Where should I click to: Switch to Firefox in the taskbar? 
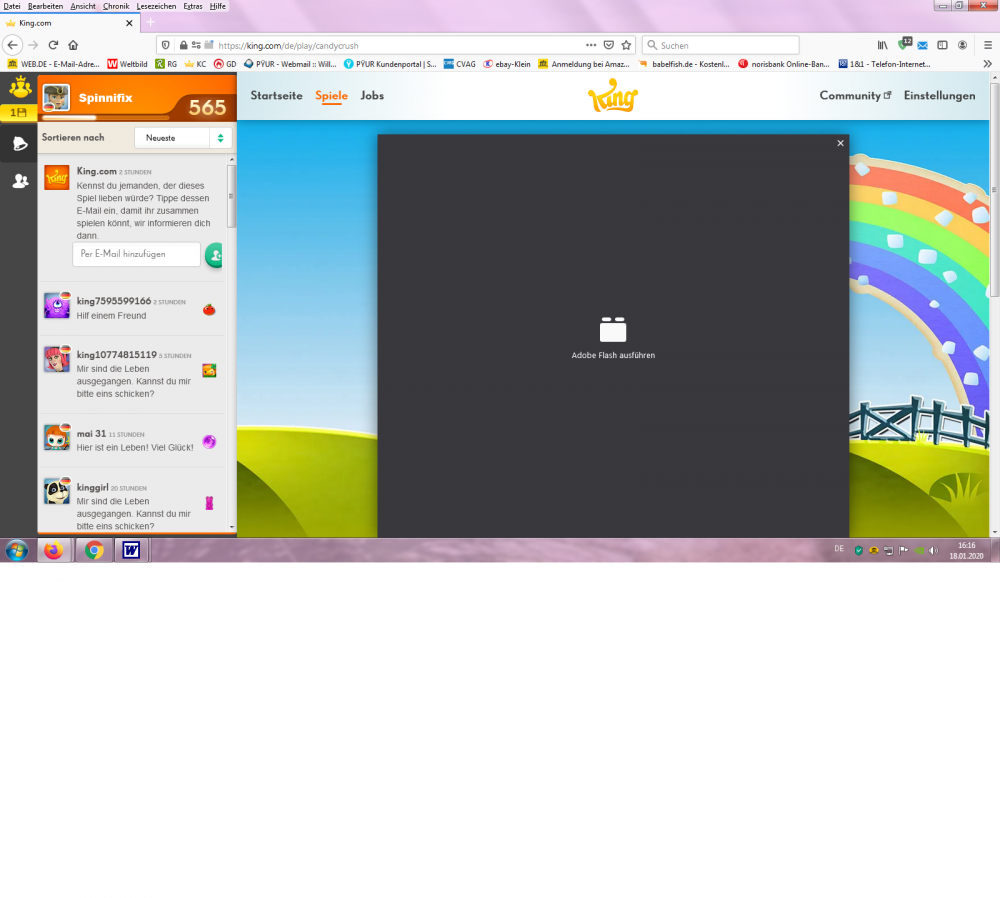[54, 550]
